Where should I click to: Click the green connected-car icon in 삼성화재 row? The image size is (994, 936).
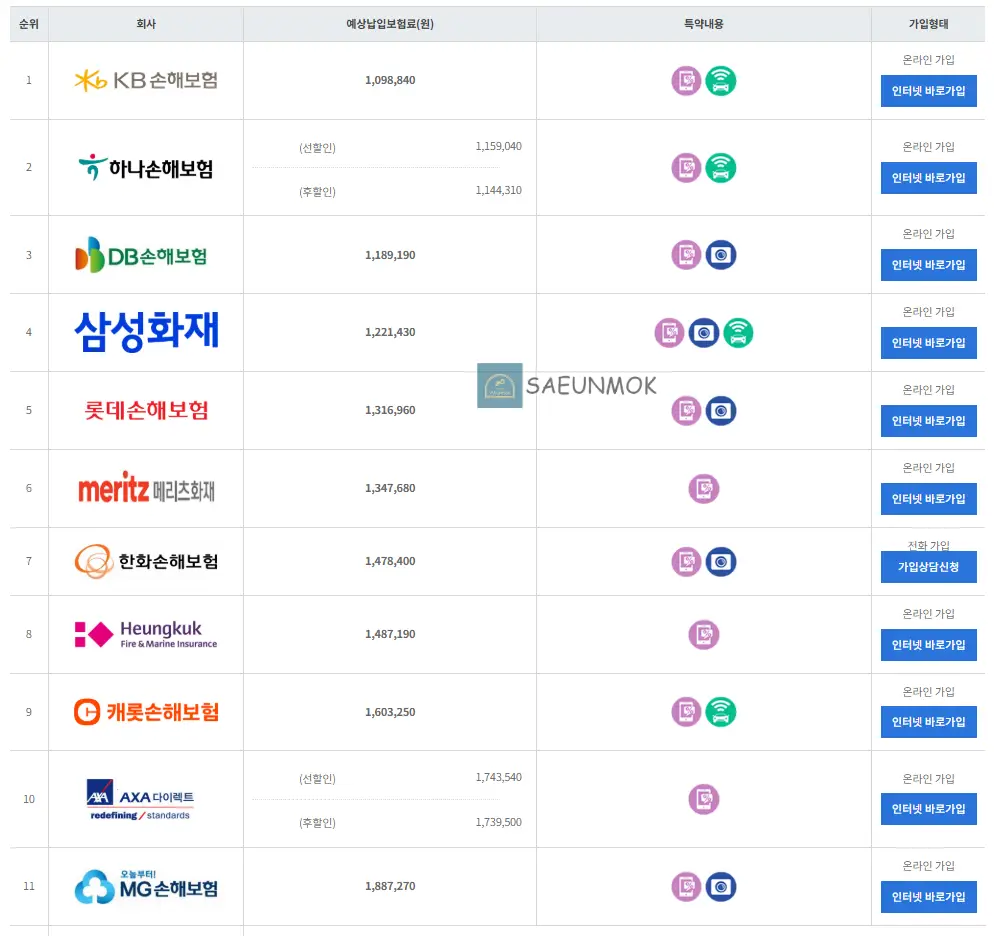[x=738, y=333]
